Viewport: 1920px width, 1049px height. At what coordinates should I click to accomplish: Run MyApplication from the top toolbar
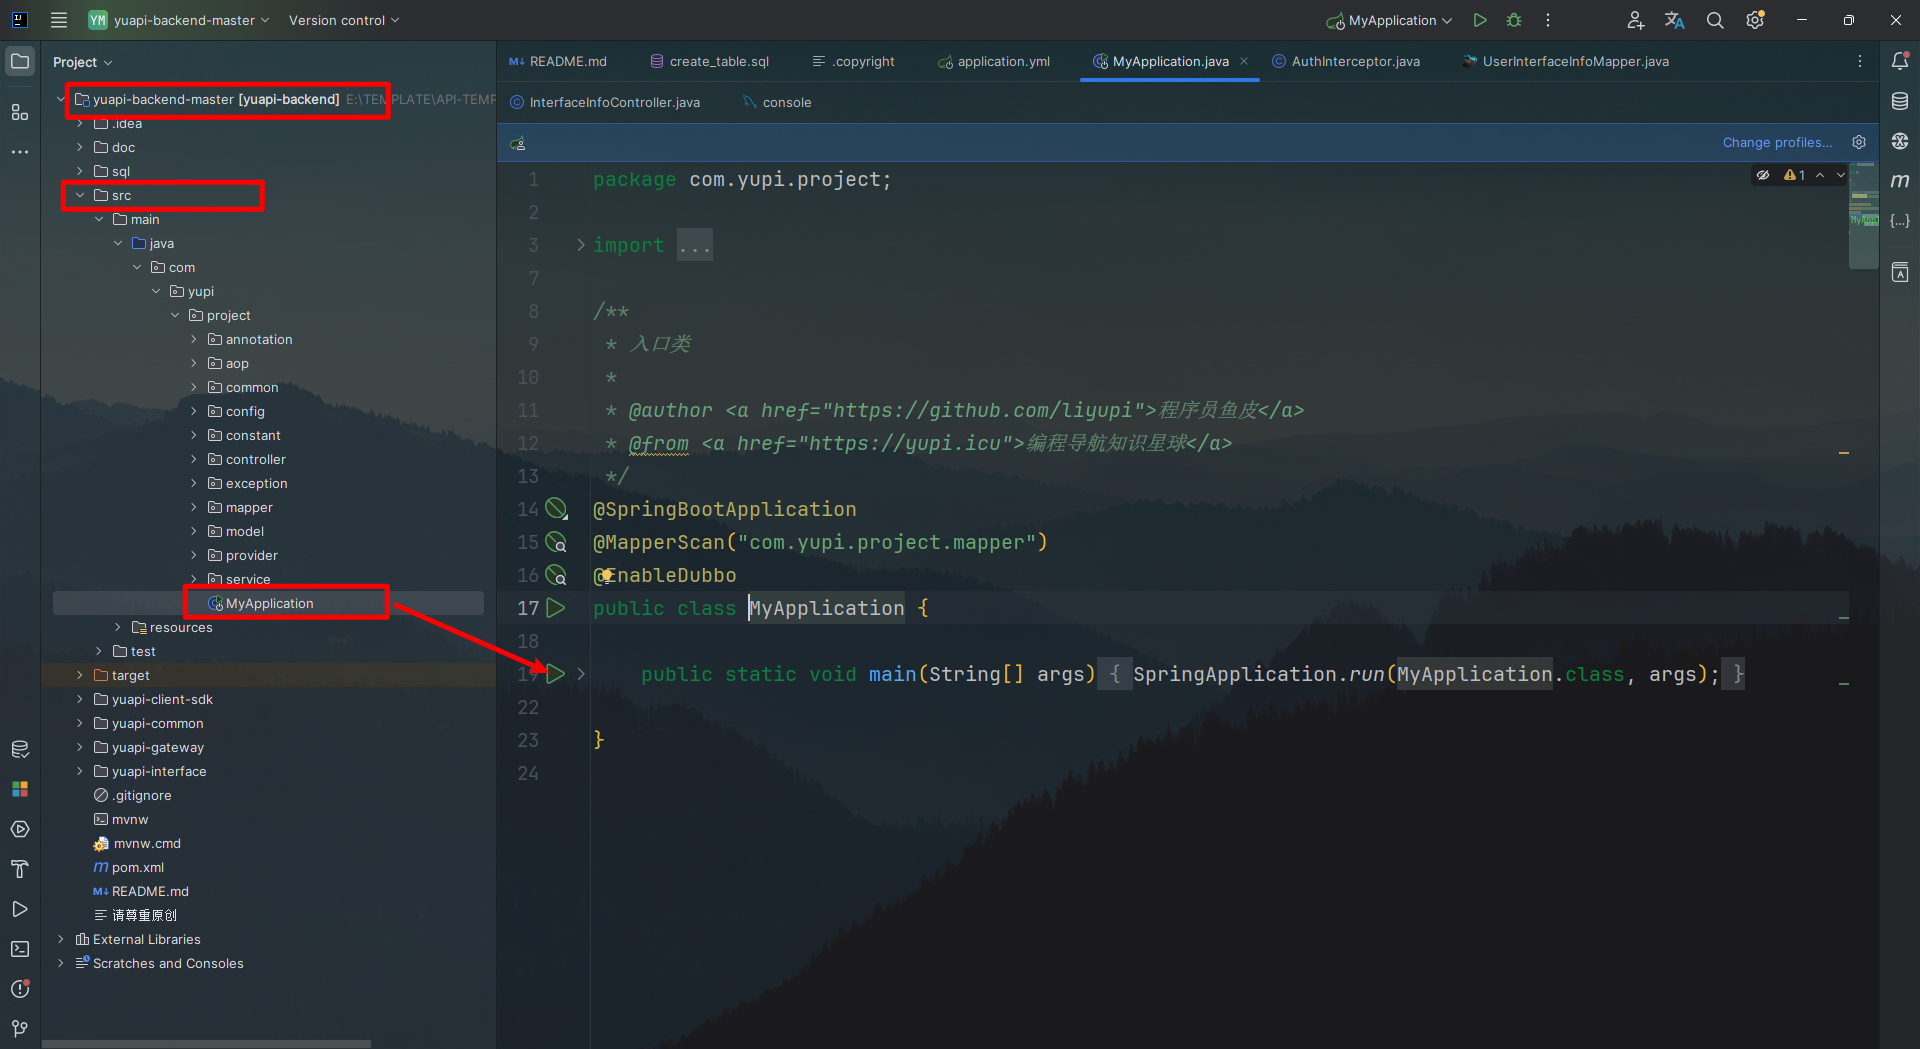click(1480, 20)
